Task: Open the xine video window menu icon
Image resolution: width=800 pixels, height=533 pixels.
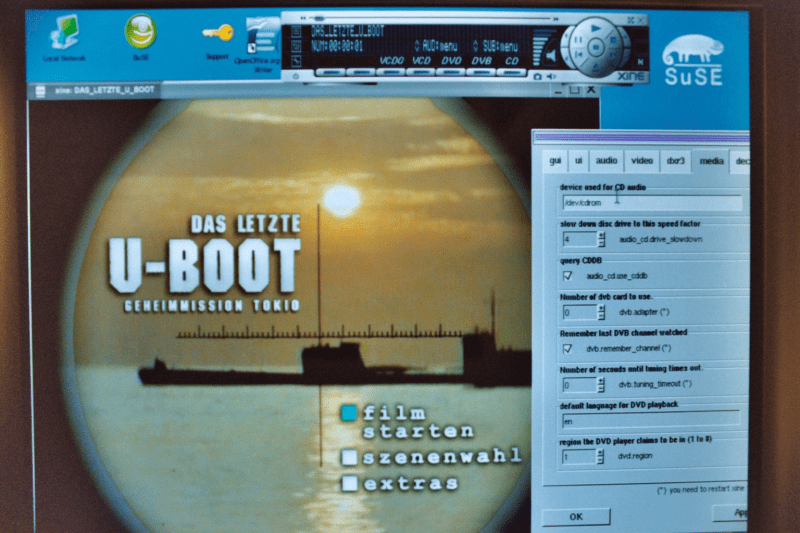Action: point(40,91)
